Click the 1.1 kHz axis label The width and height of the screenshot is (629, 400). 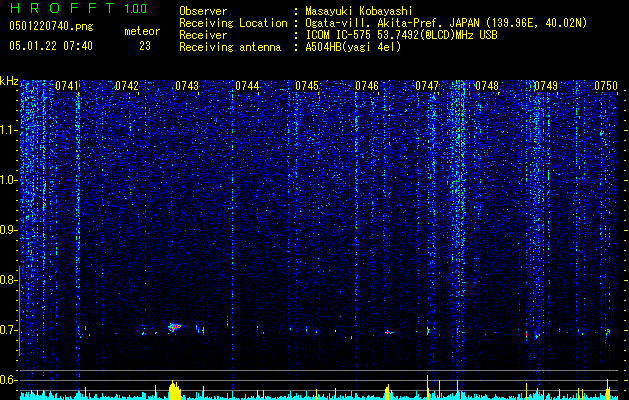coord(9,130)
